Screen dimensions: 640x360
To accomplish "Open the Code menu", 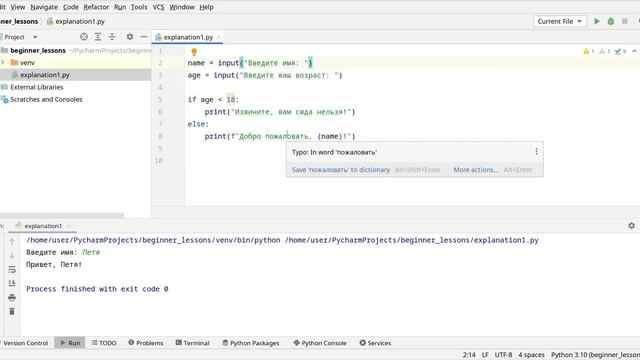I will coord(71,7).
